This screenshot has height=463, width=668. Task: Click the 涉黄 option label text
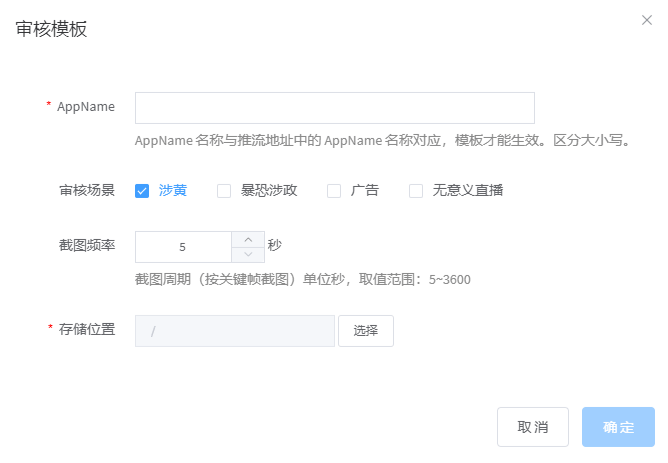click(x=173, y=191)
